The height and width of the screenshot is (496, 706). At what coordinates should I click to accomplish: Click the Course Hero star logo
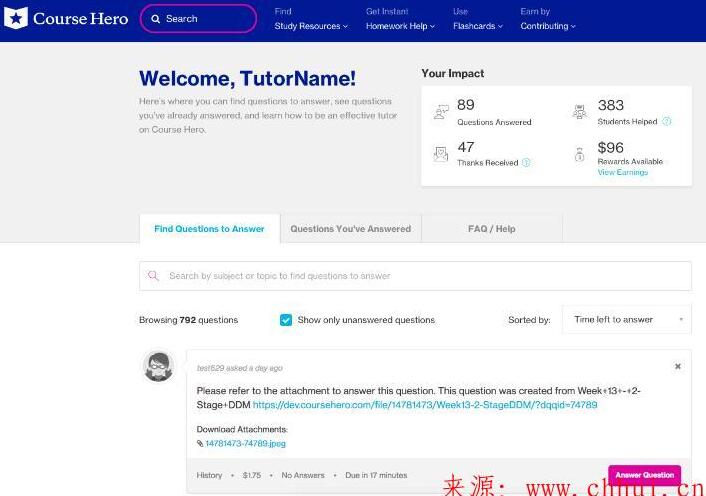(x=17, y=19)
